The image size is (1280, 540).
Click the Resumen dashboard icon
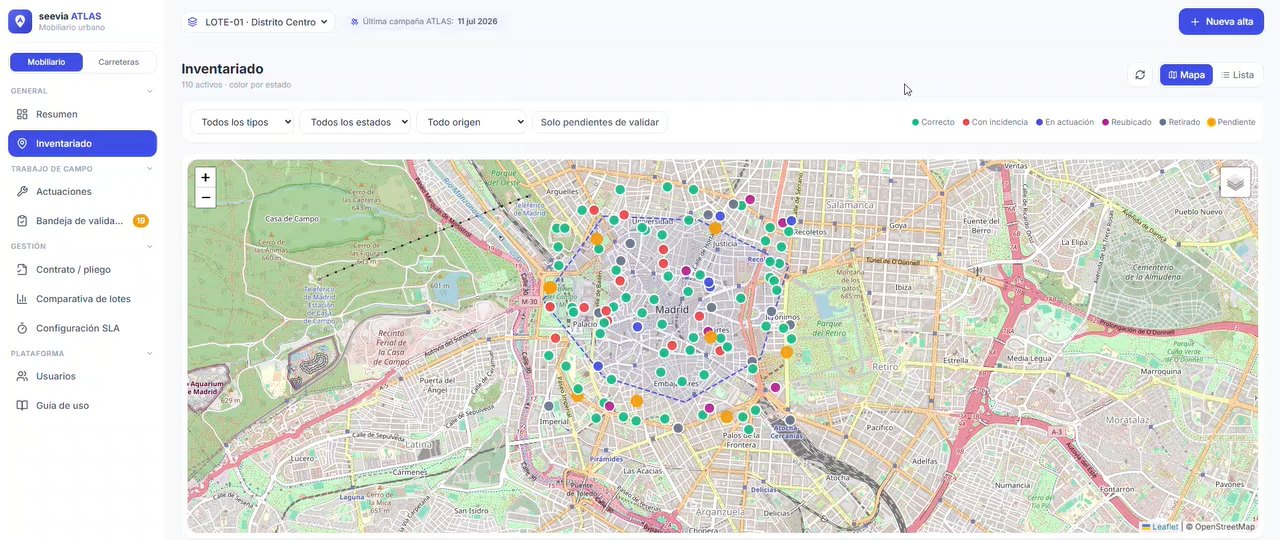[x=22, y=114]
